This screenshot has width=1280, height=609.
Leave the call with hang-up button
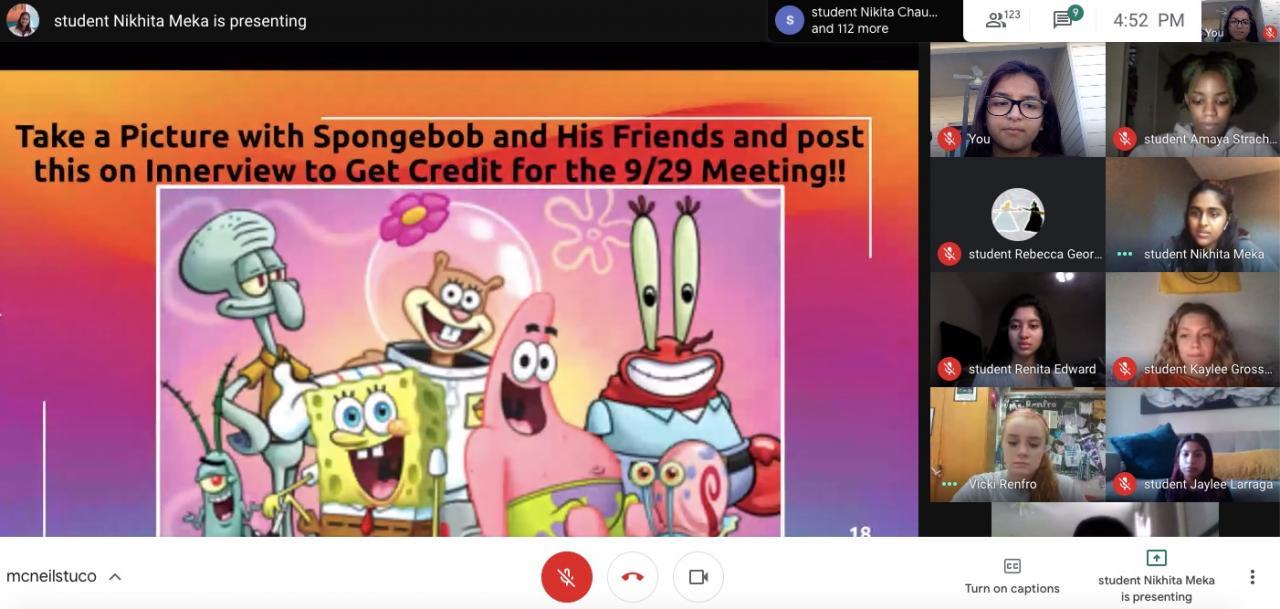632,577
